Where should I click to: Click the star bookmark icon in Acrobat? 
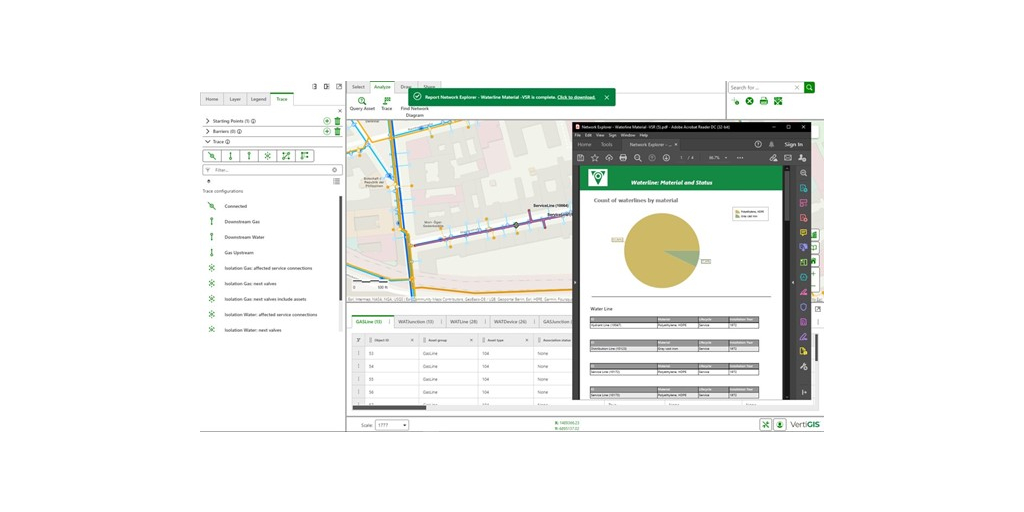pos(595,158)
